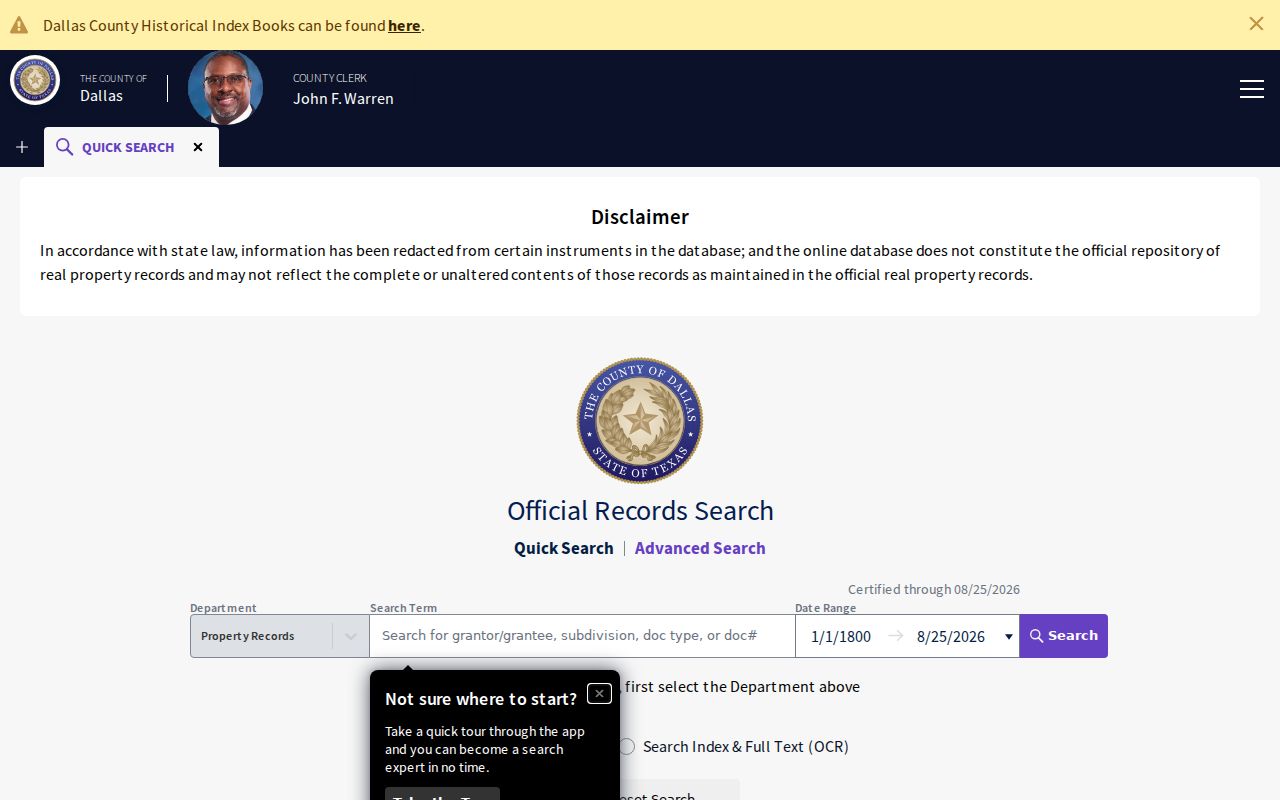
Task: Open the hamburger menu icon
Action: pyautogui.click(x=1251, y=89)
